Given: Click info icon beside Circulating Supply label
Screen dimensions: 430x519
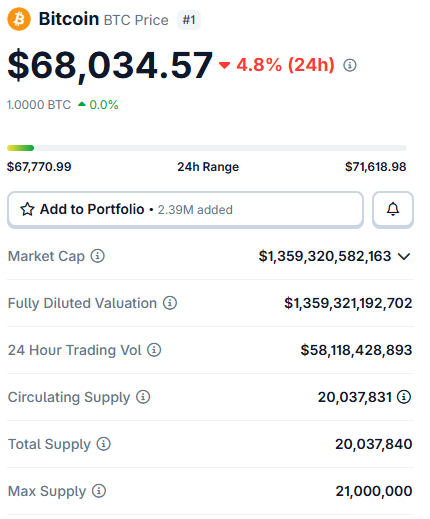Looking at the screenshot, I should pyautogui.click(x=143, y=397).
